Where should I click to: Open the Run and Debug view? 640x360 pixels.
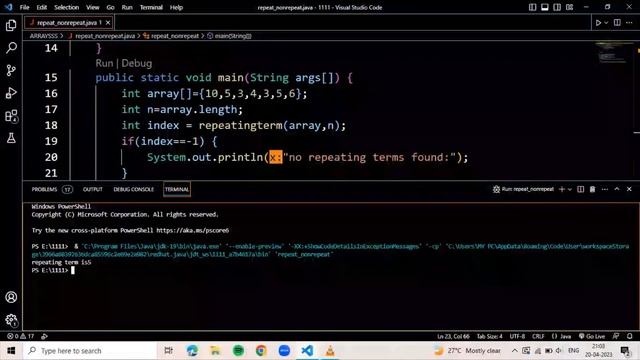[11, 93]
